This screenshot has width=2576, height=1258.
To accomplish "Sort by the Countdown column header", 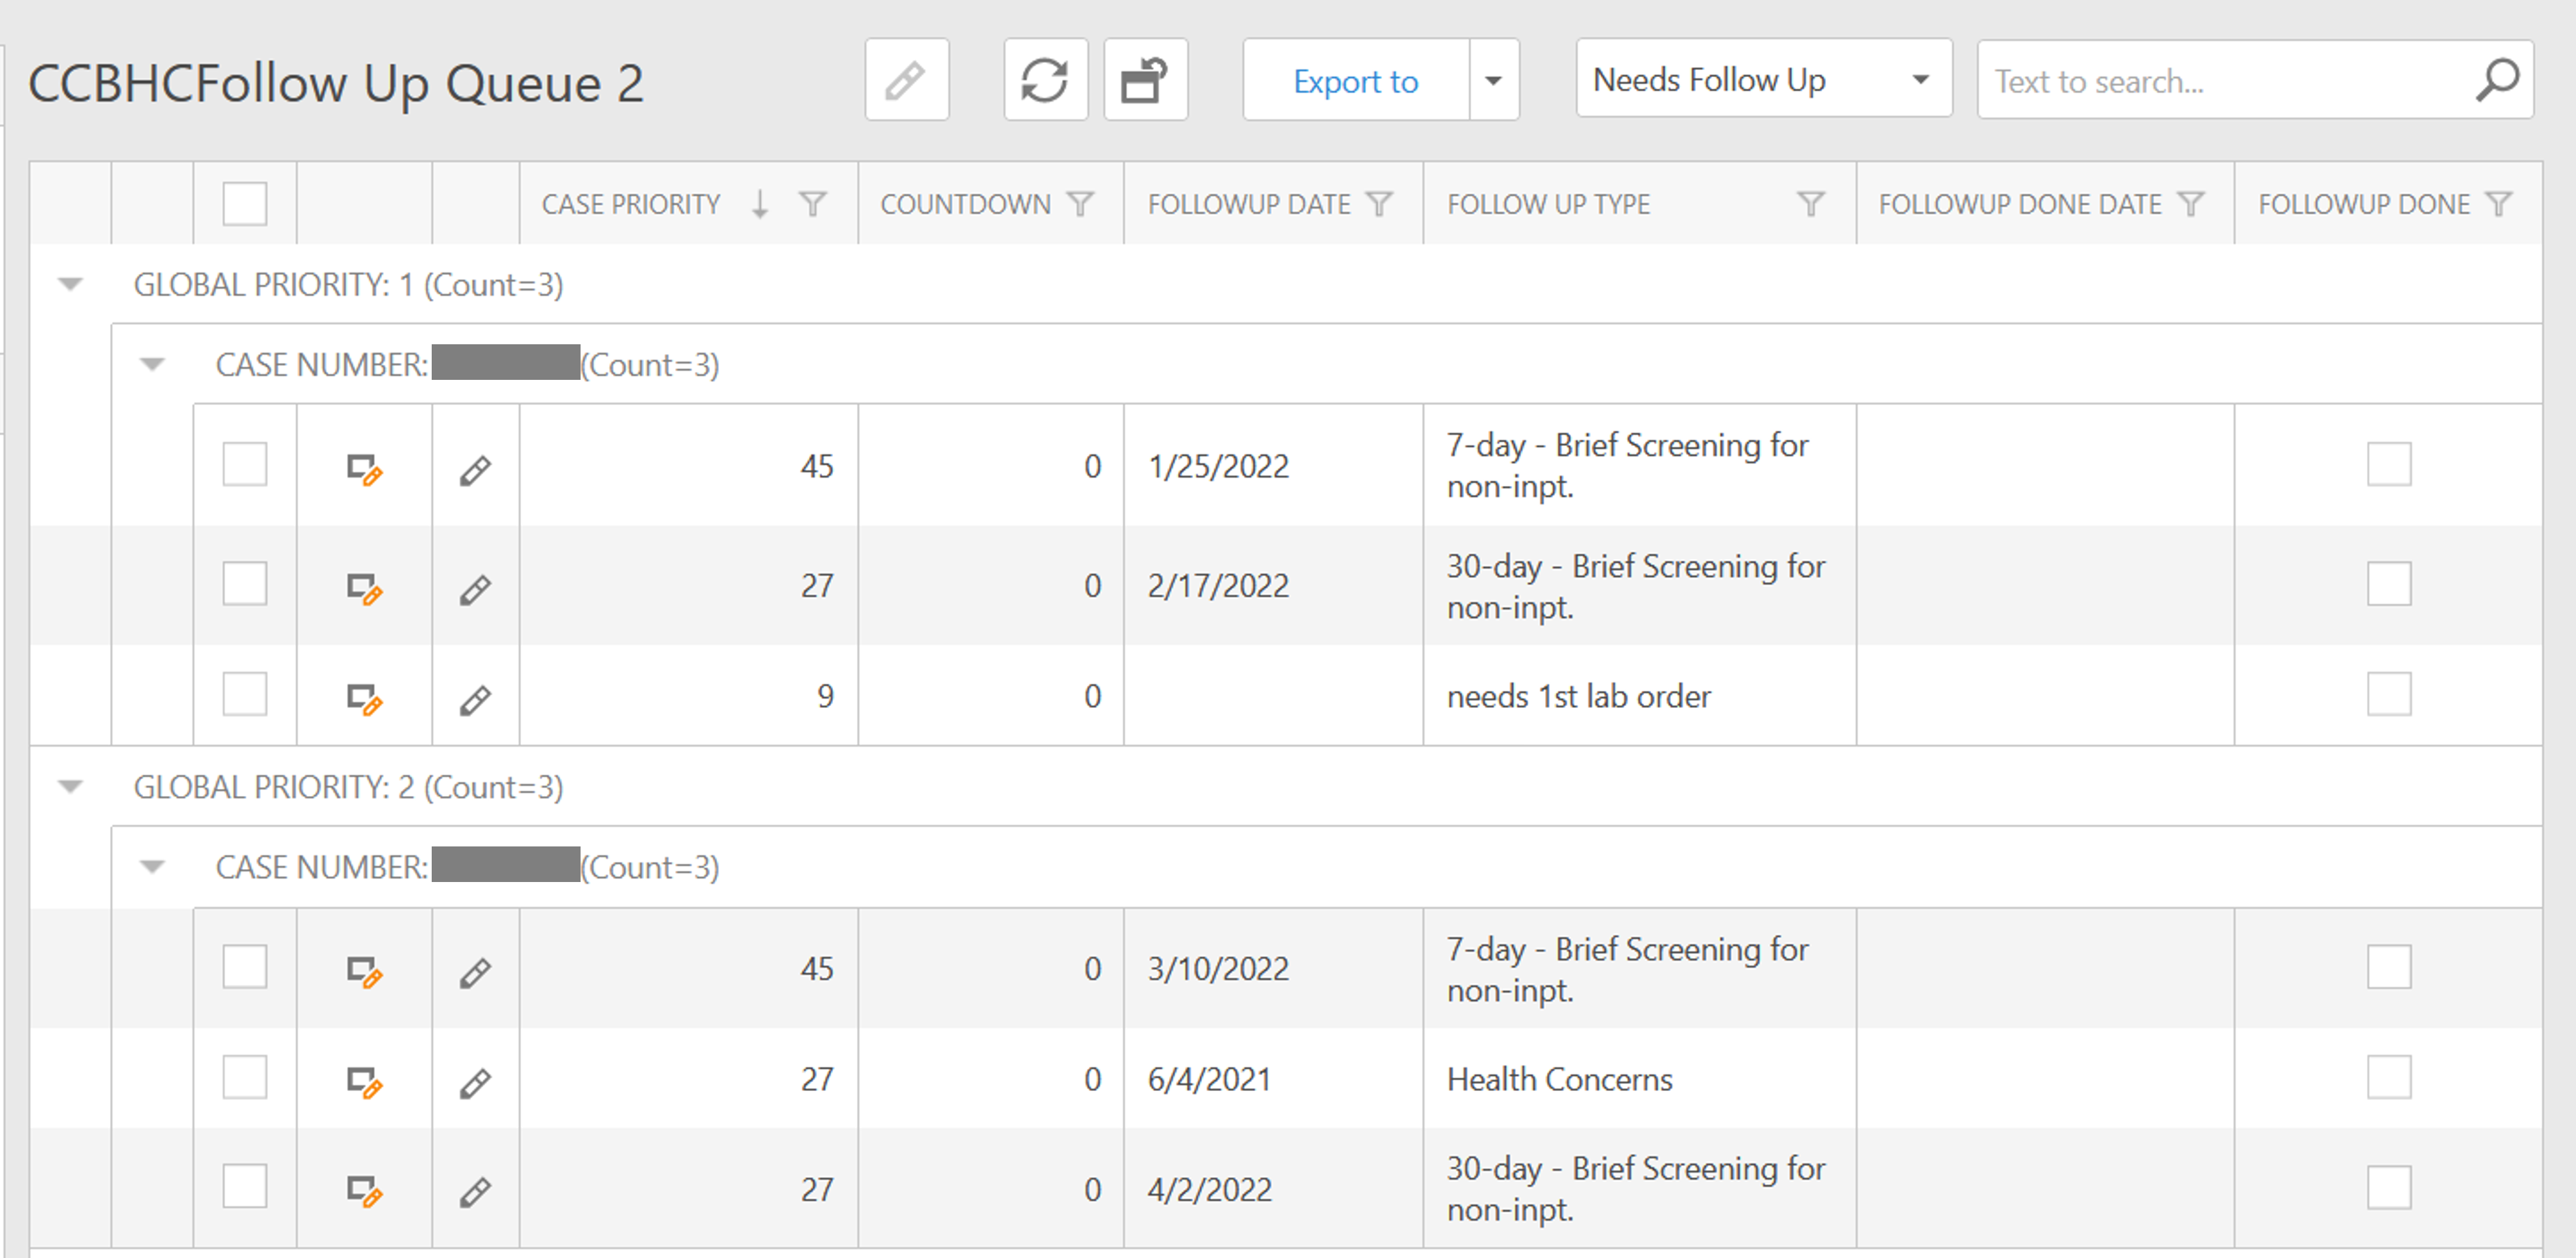I will [964, 204].
